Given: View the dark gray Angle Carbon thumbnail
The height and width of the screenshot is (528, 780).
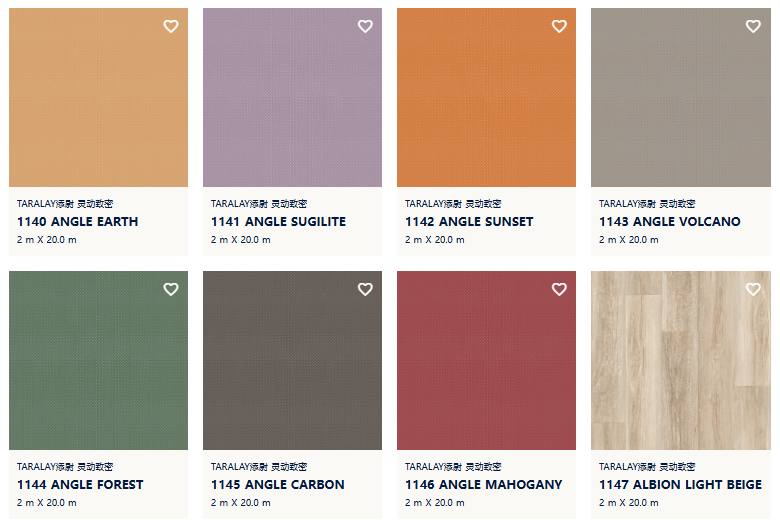Looking at the screenshot, I should point(292,360).
